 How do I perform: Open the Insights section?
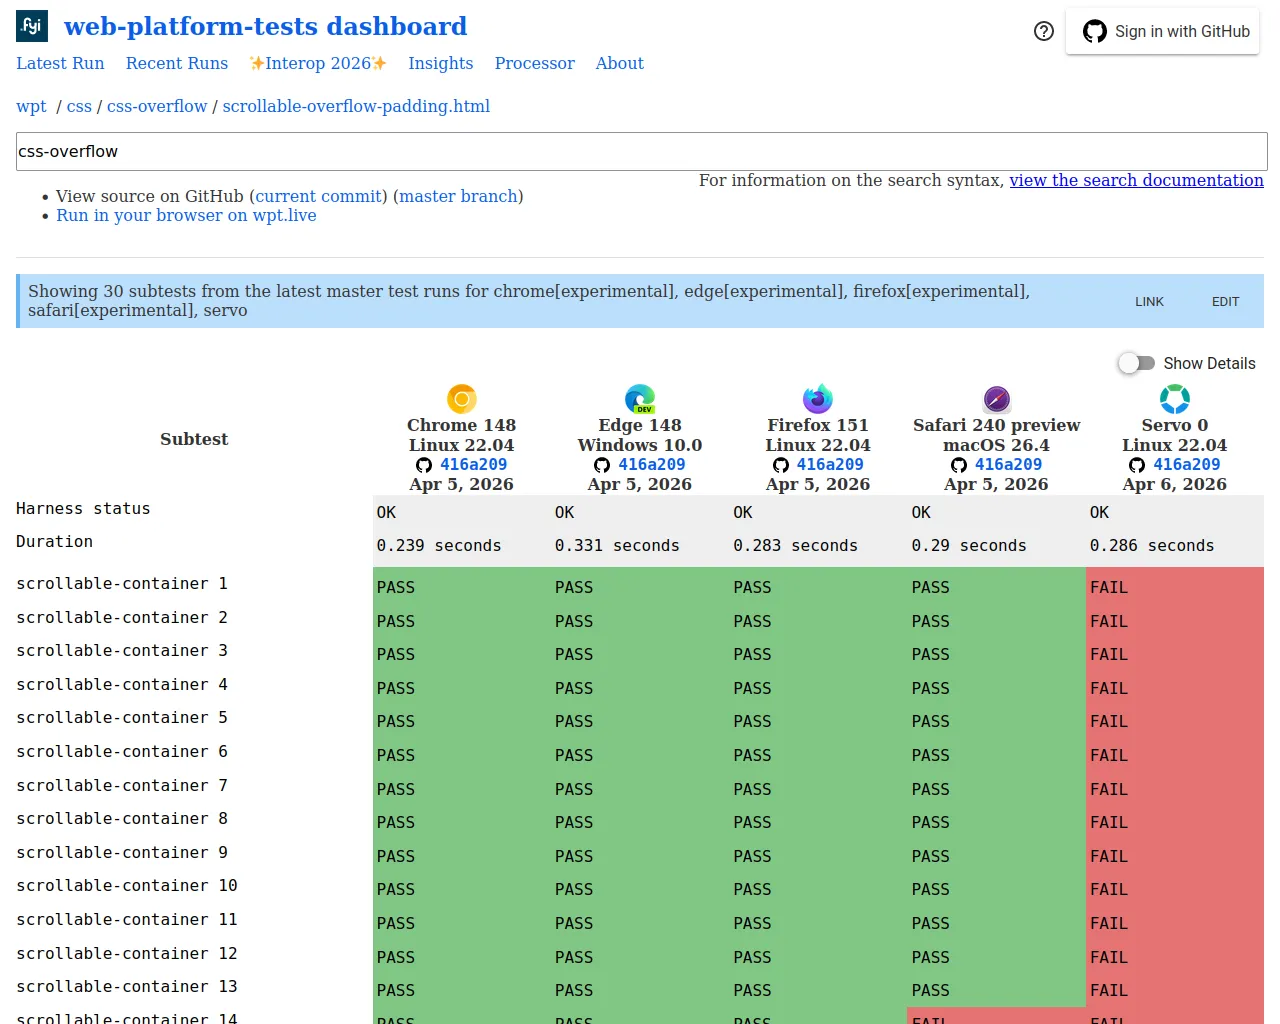pyautogui.click(x=440, y=63)
